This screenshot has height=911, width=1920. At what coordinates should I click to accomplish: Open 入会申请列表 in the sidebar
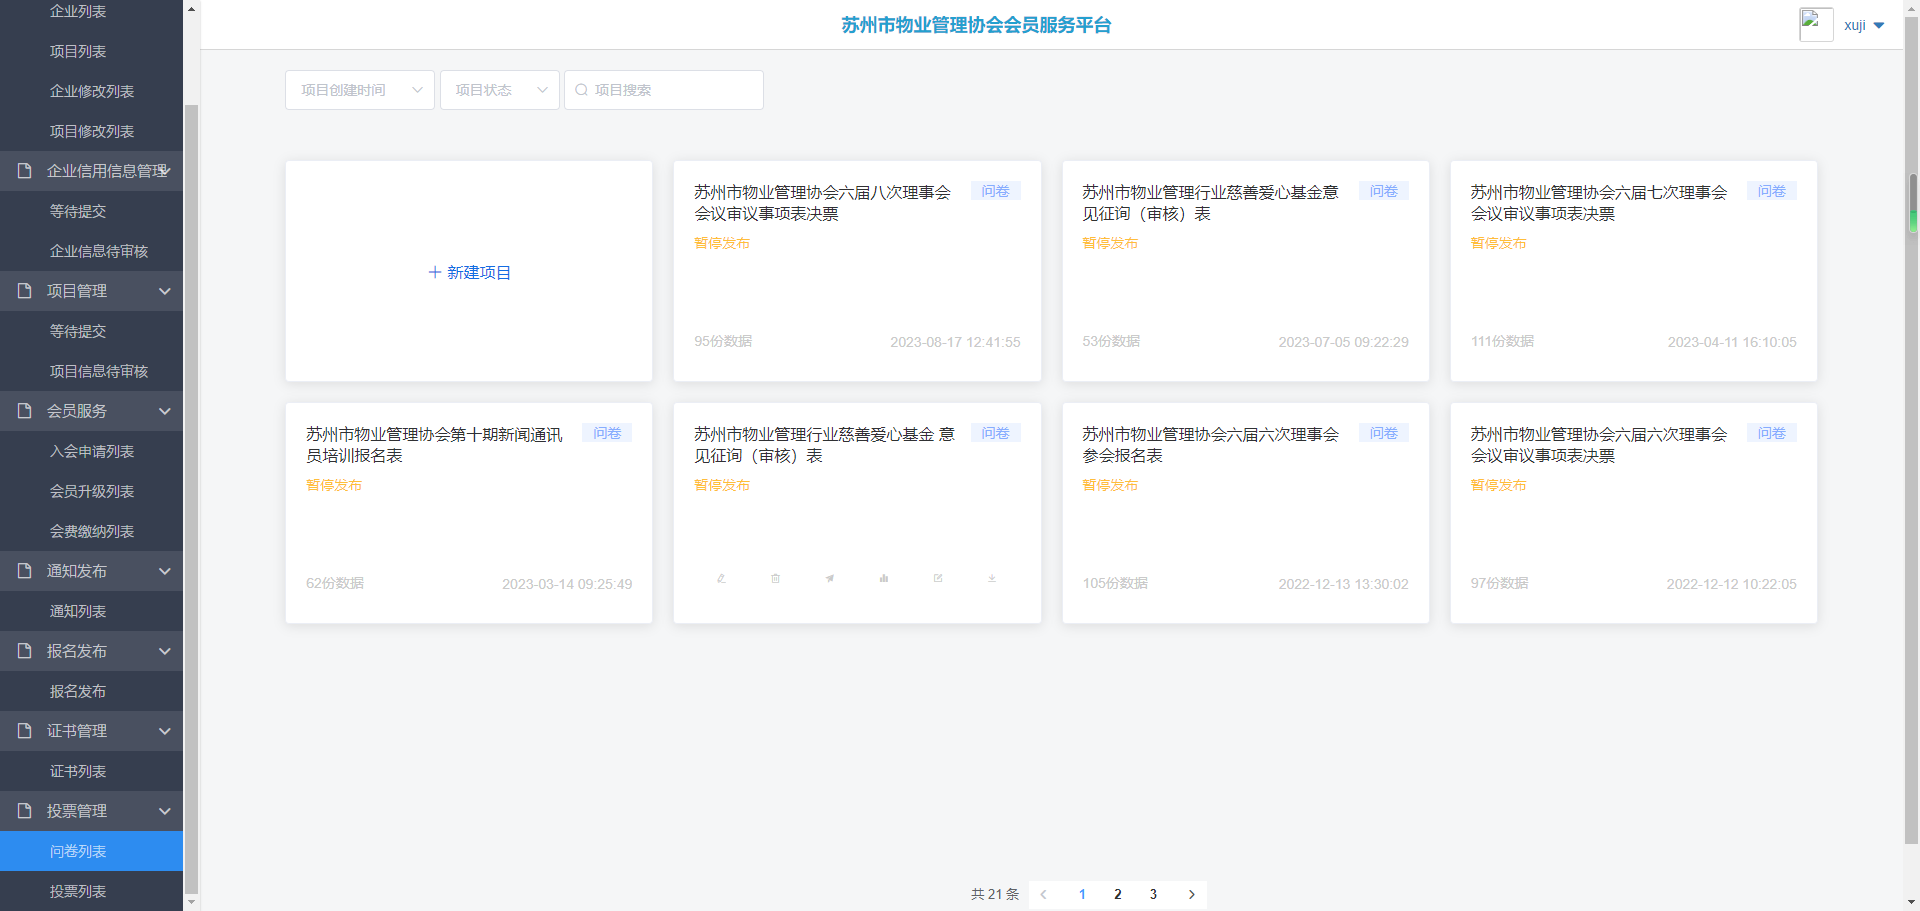point(91,451)
